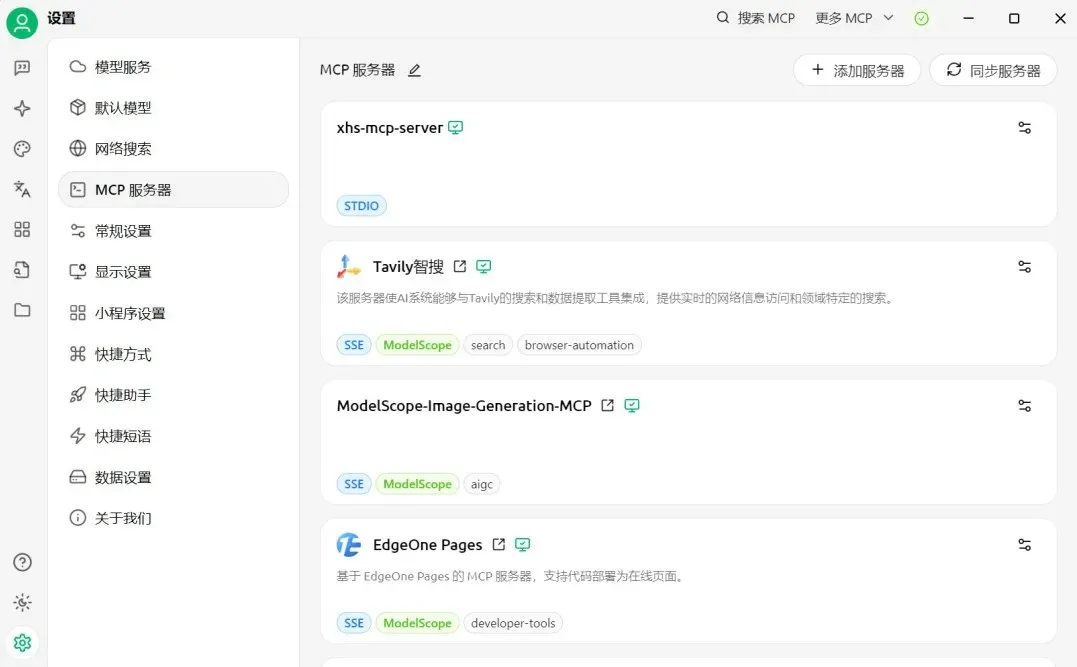Open 关于我们 settings section

pos(173,518)
